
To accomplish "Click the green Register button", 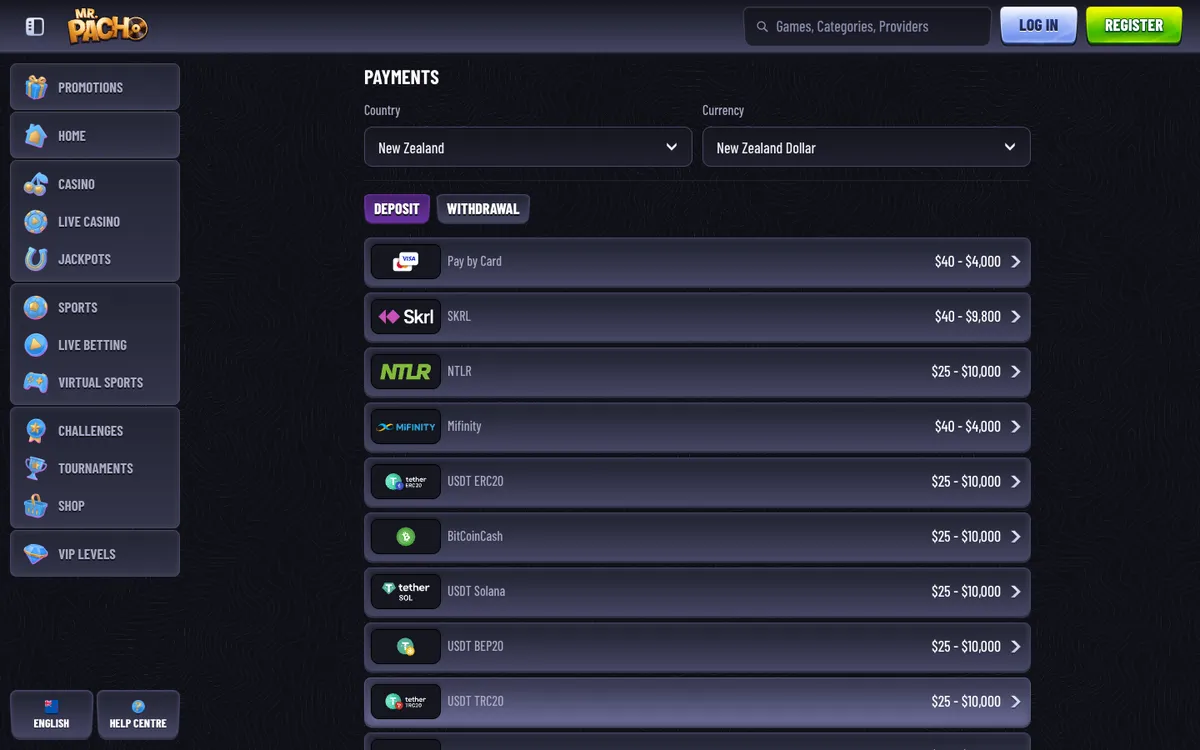I will (1133, 26).
